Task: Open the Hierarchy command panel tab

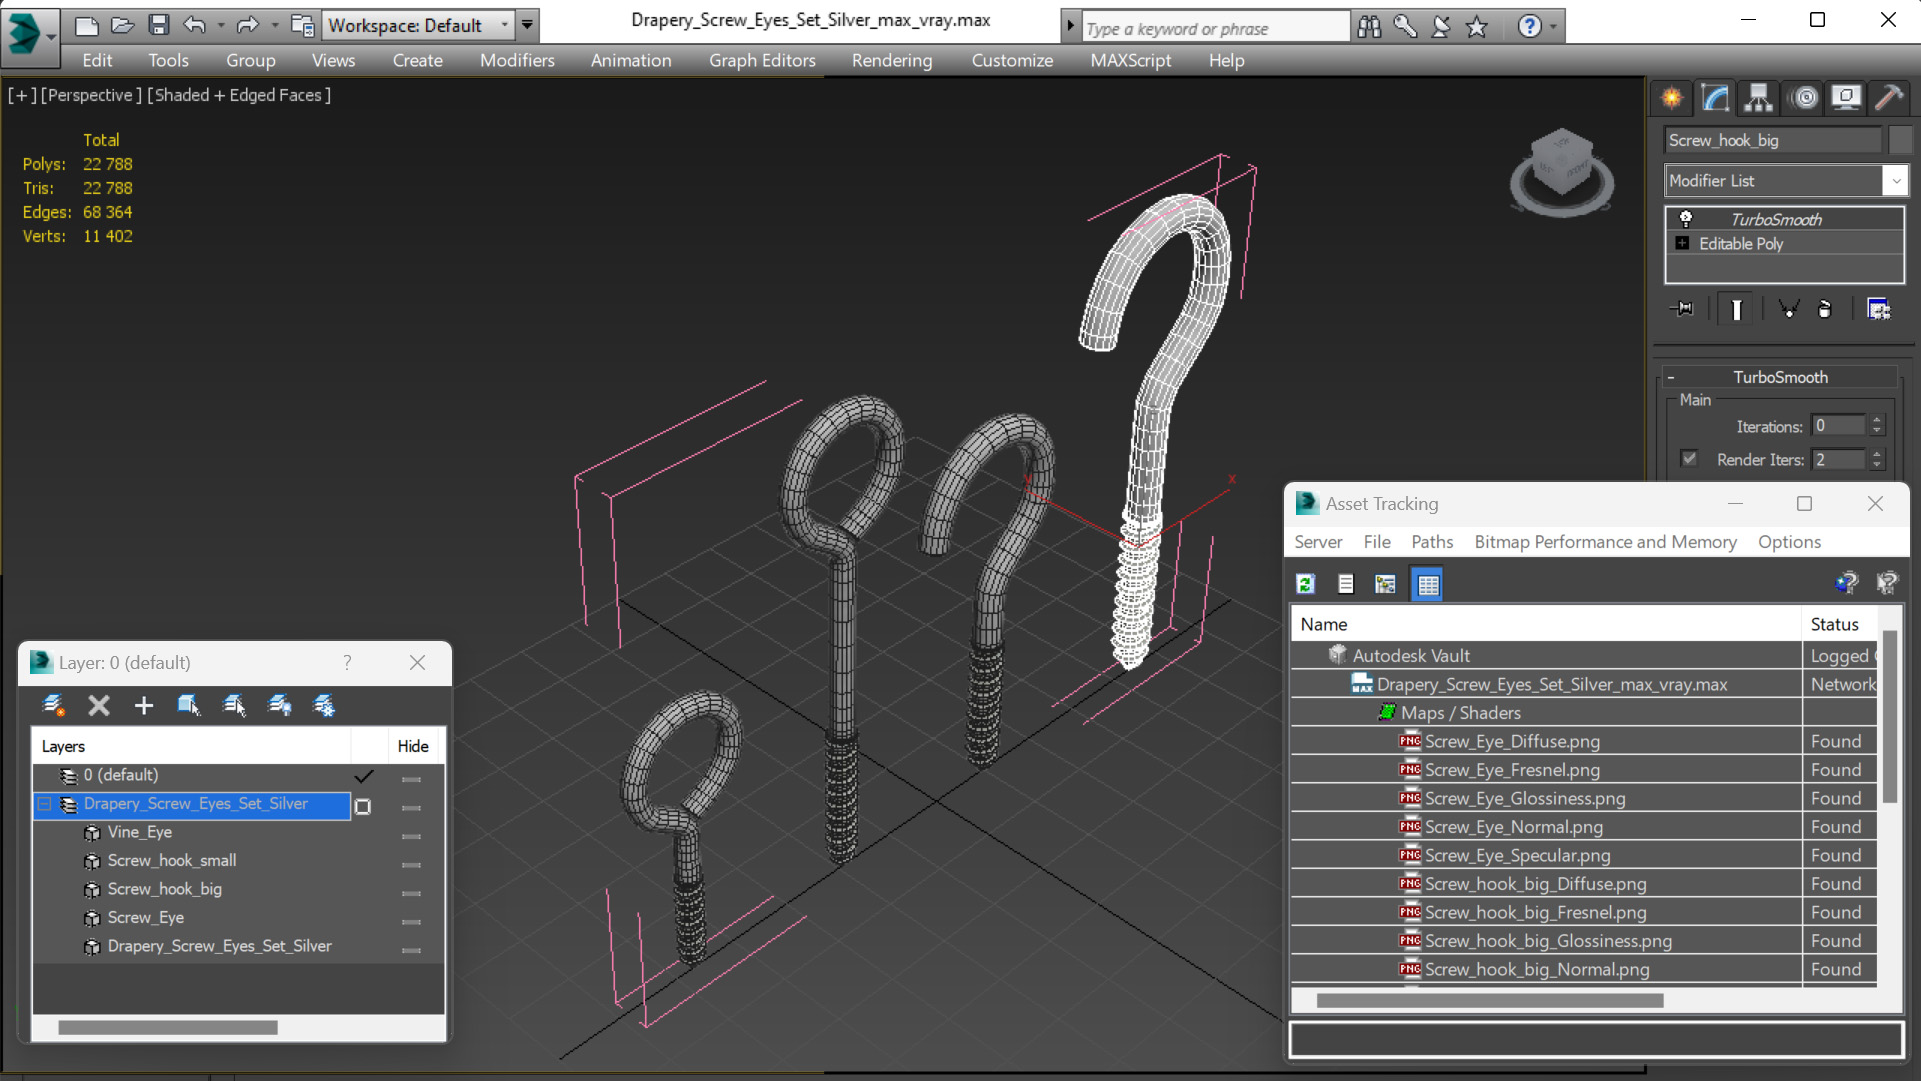Action: coord(1758,97)
